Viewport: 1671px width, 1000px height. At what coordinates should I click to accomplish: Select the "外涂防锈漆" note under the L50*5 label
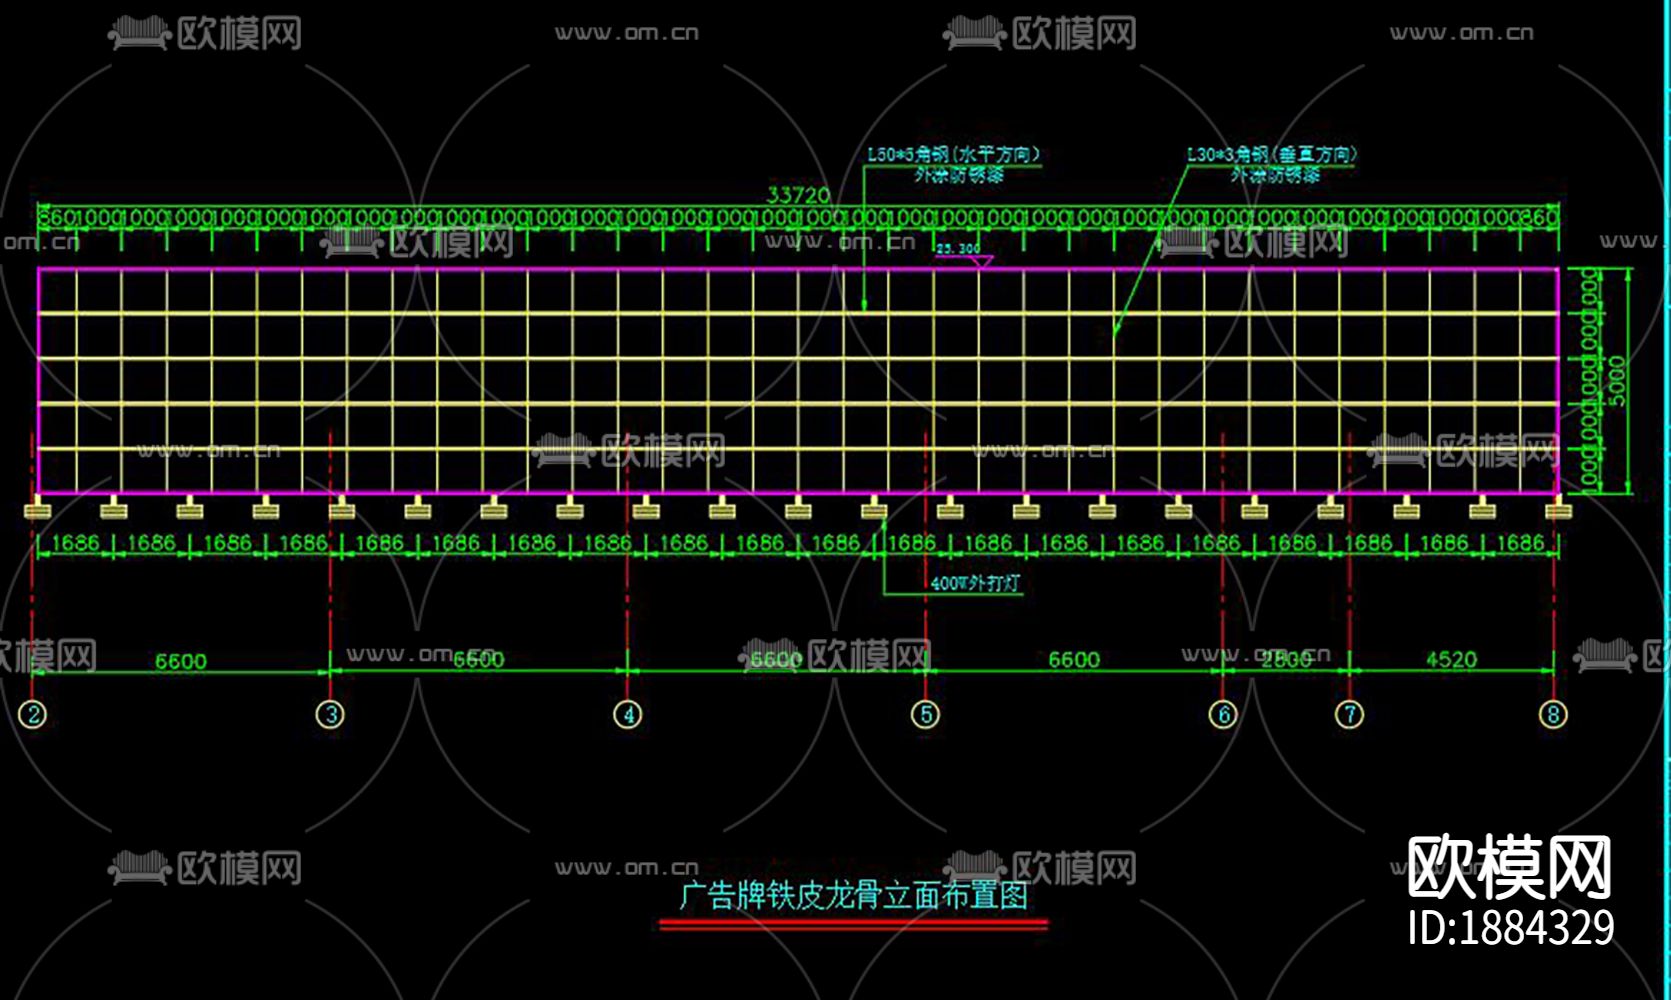959,175
